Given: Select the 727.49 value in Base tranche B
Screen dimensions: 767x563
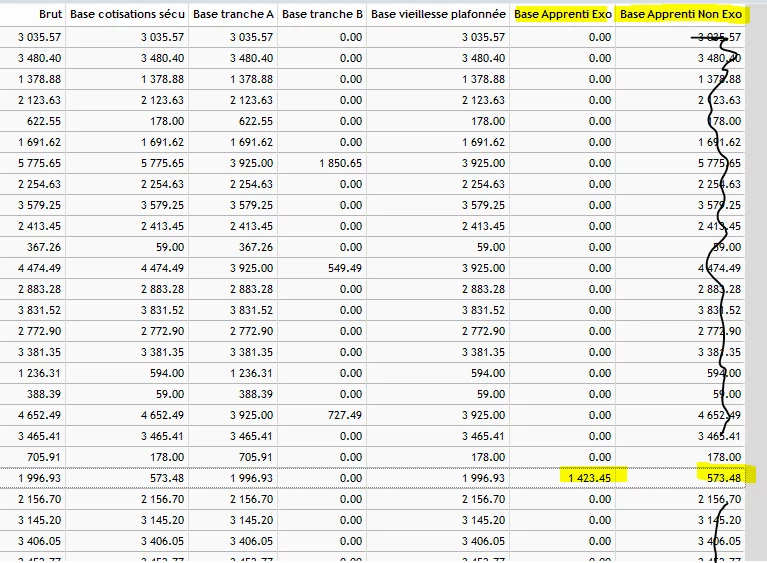Looking at the screenshot, I should pos(345,415).
